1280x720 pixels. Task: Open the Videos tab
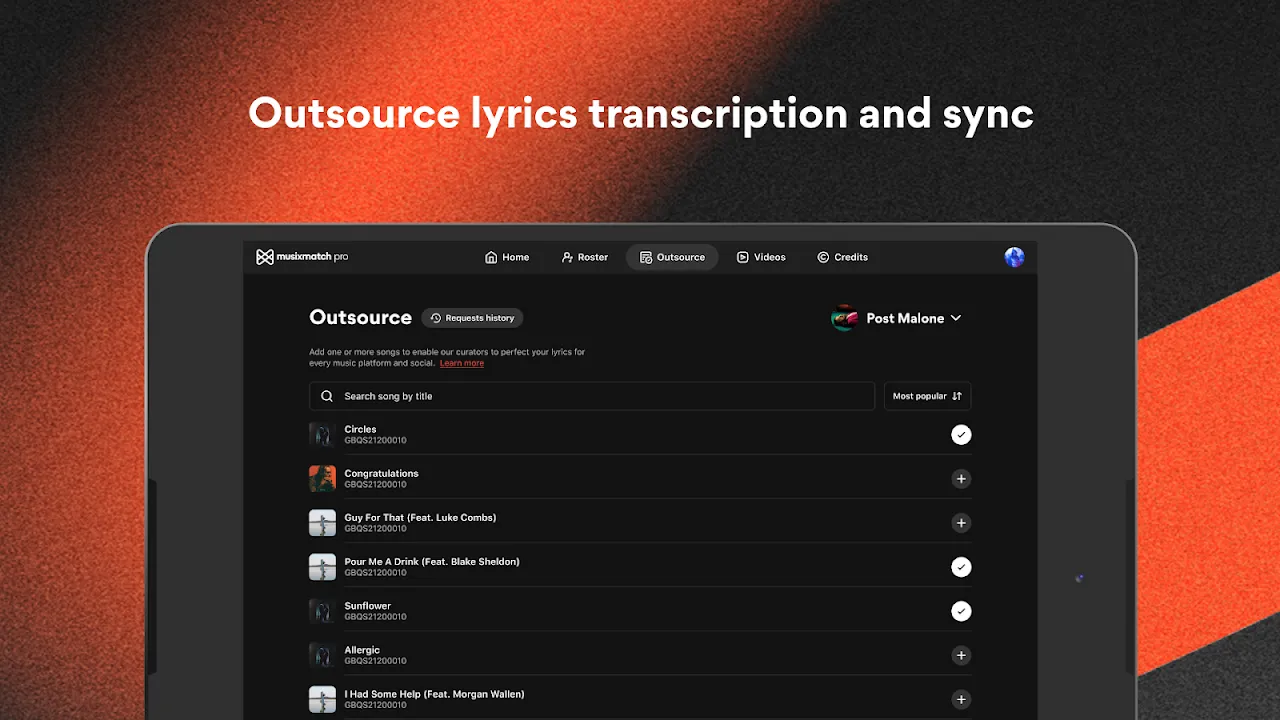(761, 257)
